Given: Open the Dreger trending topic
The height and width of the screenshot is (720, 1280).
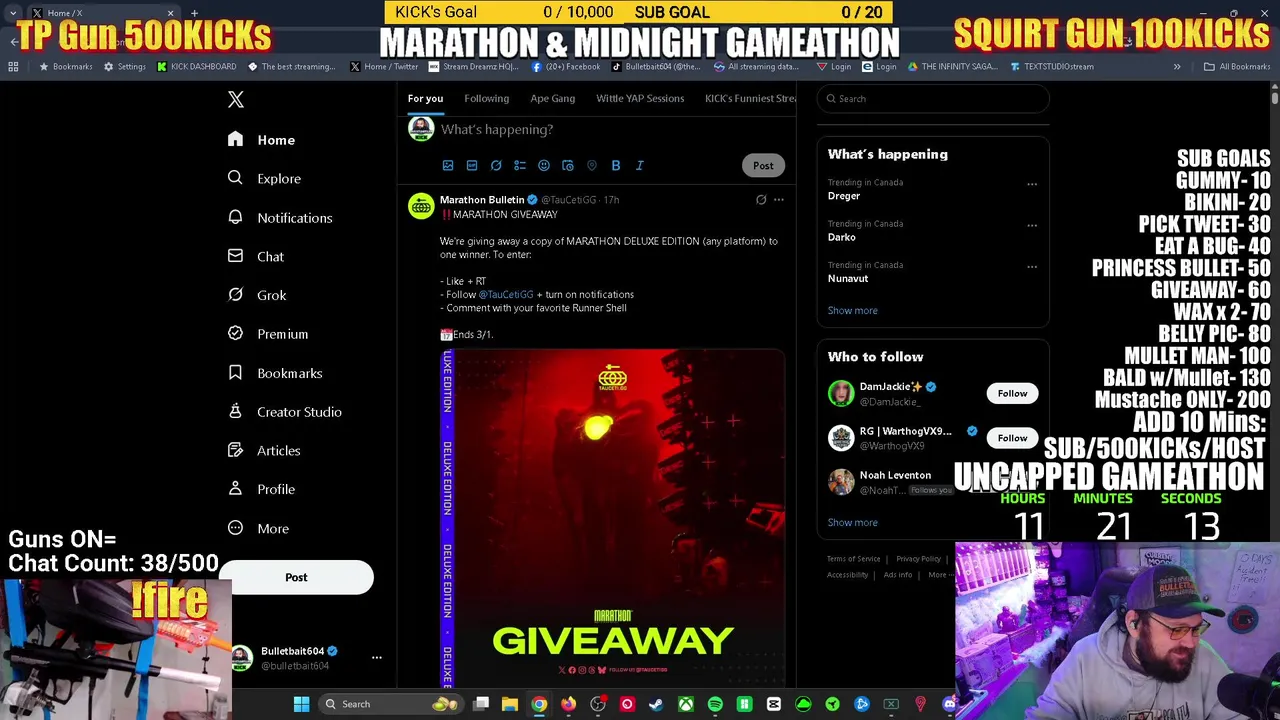Looking at the screenshot, I should [844, 196].
